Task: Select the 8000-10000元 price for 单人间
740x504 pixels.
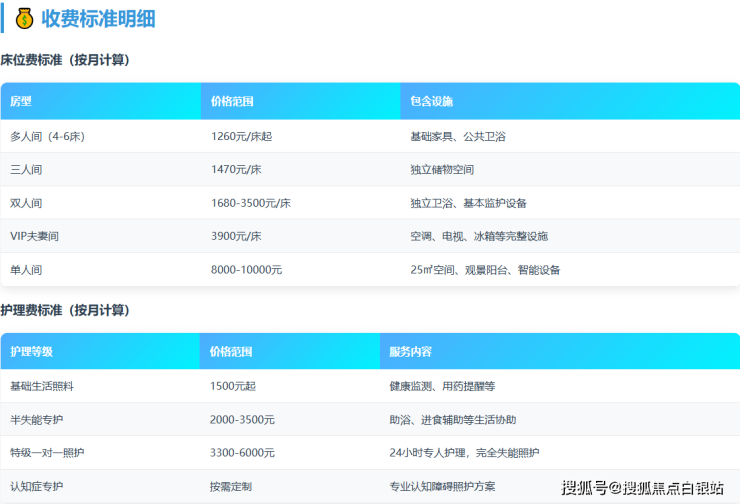Action: click(246, 270)
